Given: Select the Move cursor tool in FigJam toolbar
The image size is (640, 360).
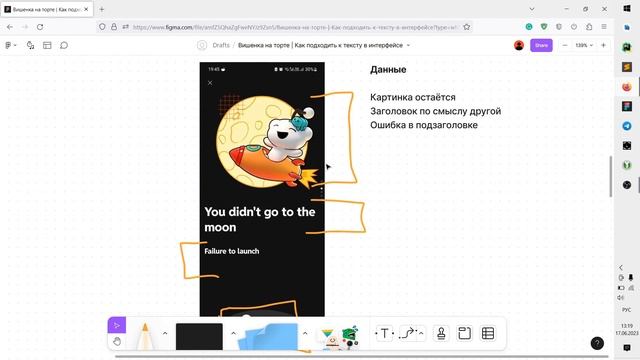Looking at the screenshot, I should pos(117,325).
